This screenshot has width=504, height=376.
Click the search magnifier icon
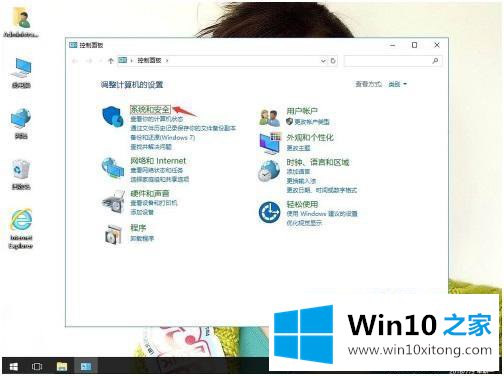(x=435, y=61)
